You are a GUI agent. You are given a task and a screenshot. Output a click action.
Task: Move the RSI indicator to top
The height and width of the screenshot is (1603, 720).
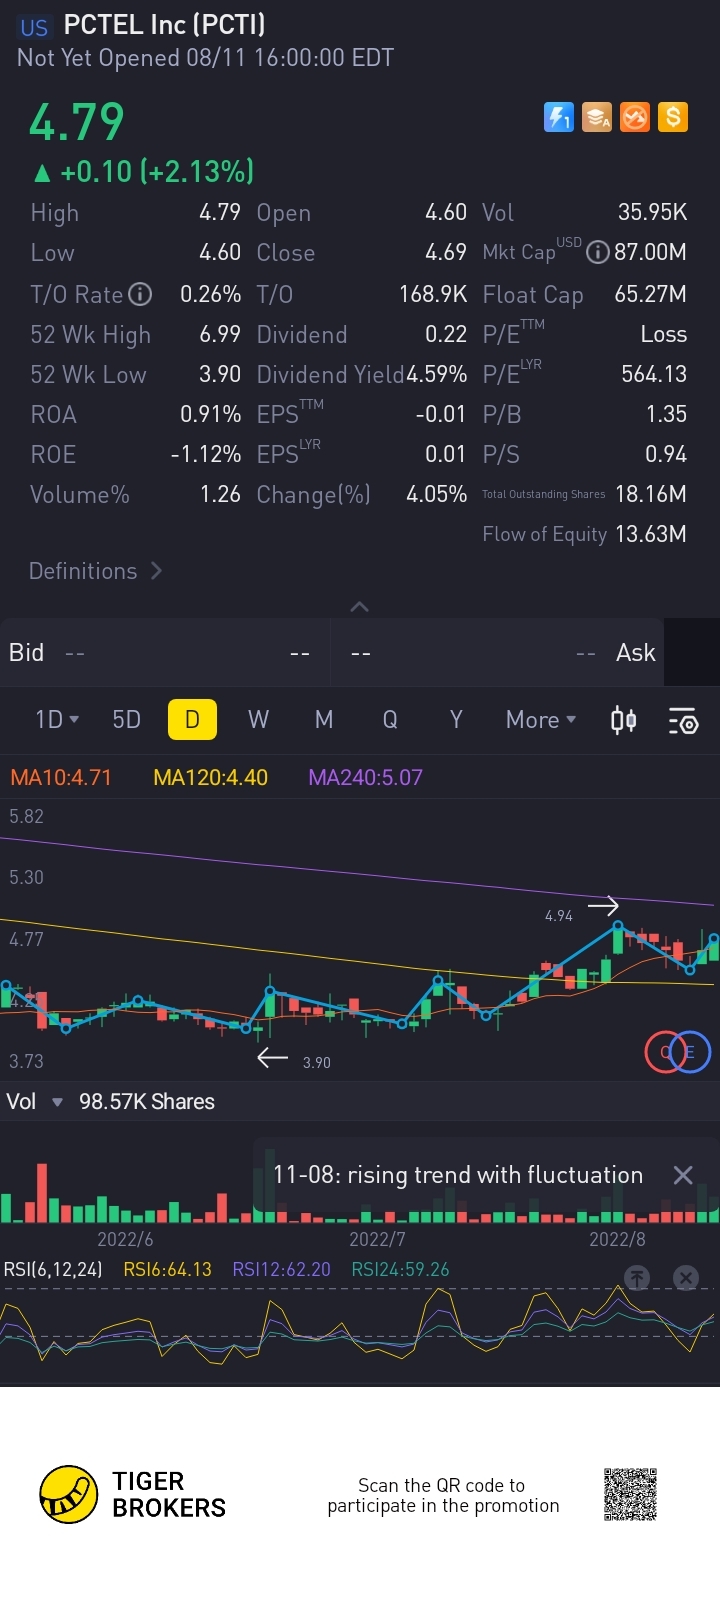coord(637,1277)
